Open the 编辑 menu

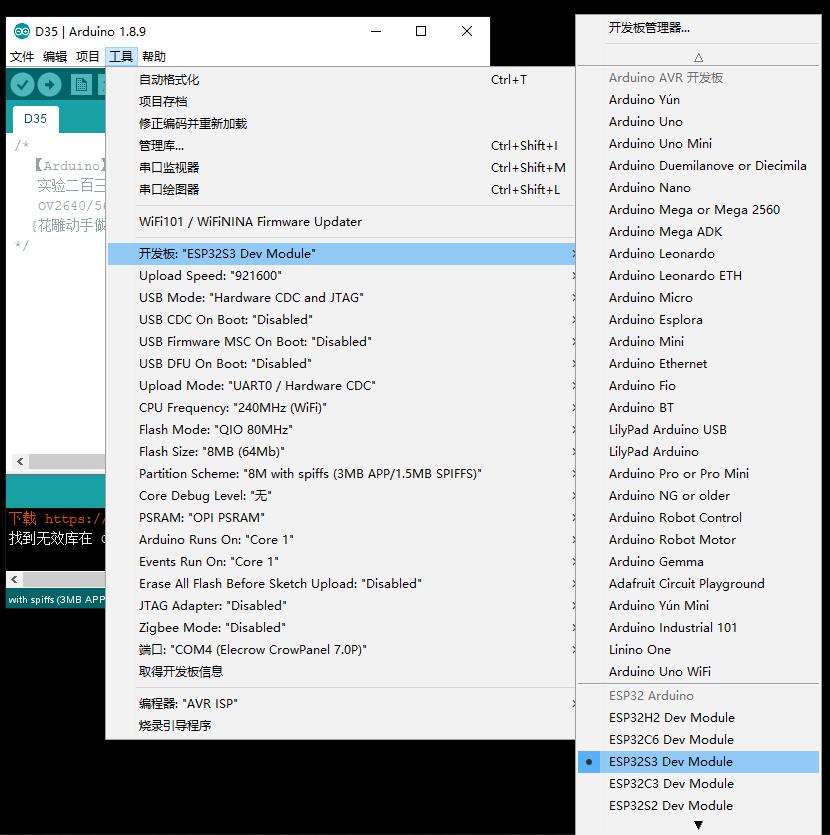55,56
